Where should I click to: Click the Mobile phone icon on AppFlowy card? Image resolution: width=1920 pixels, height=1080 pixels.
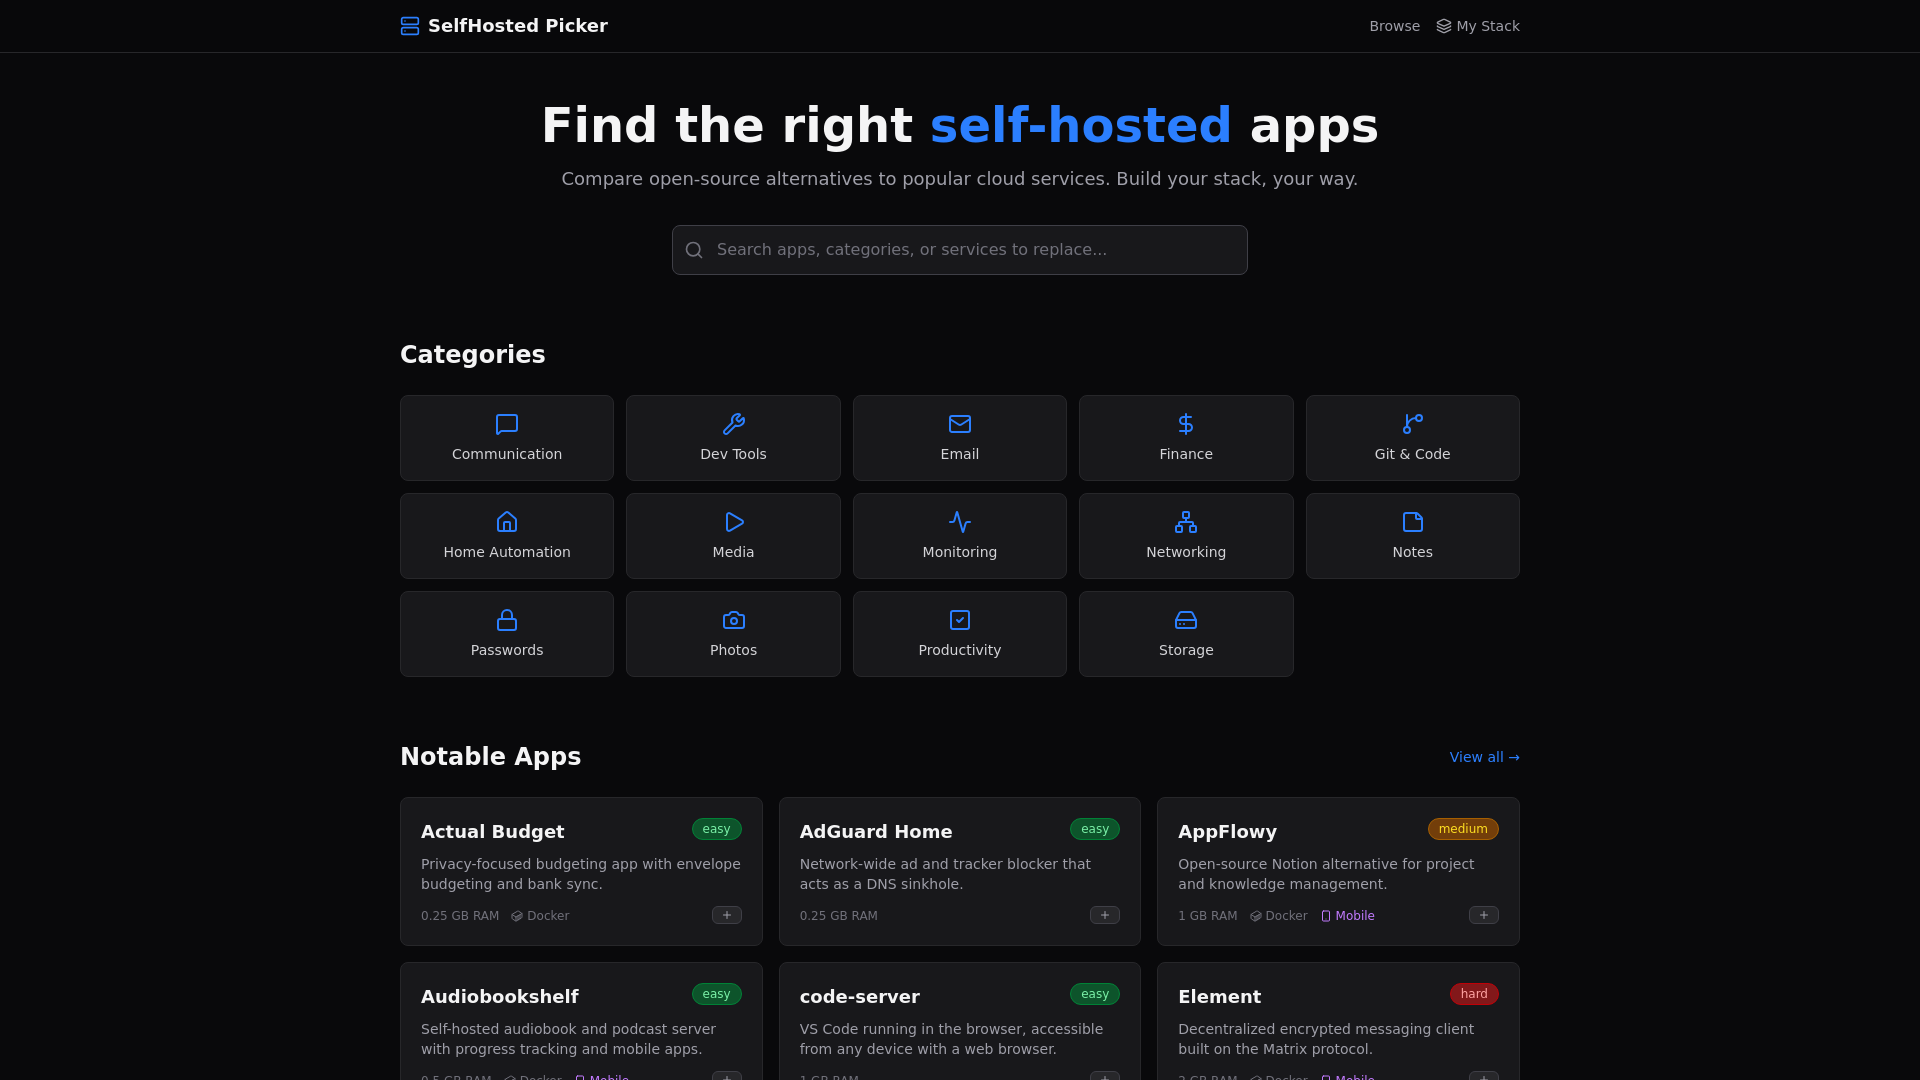[1326, 916]
